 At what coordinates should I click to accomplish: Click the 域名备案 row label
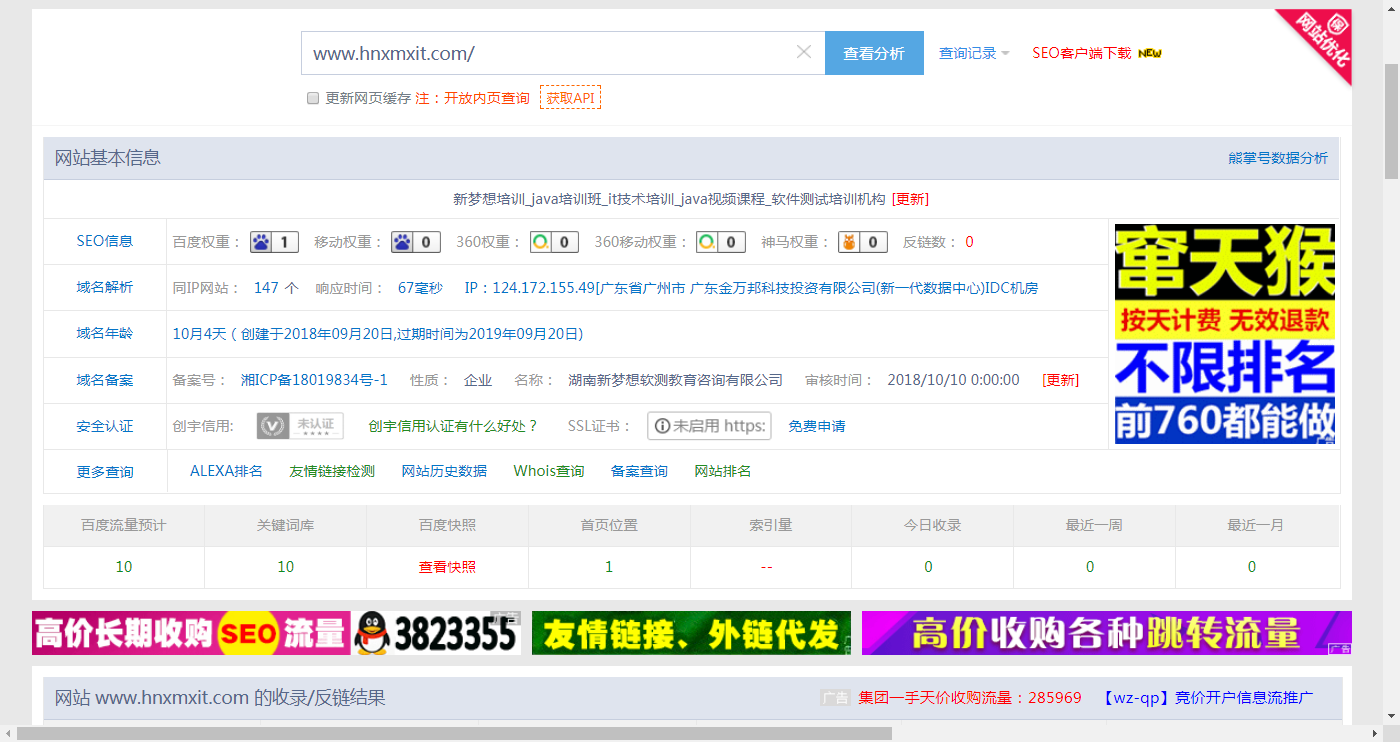coord(105,380)
